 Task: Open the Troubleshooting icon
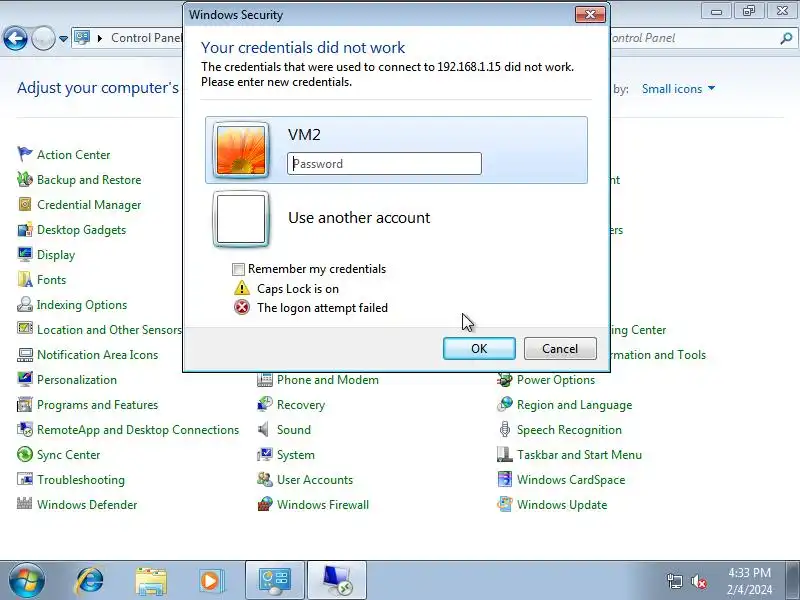[24, 479]
